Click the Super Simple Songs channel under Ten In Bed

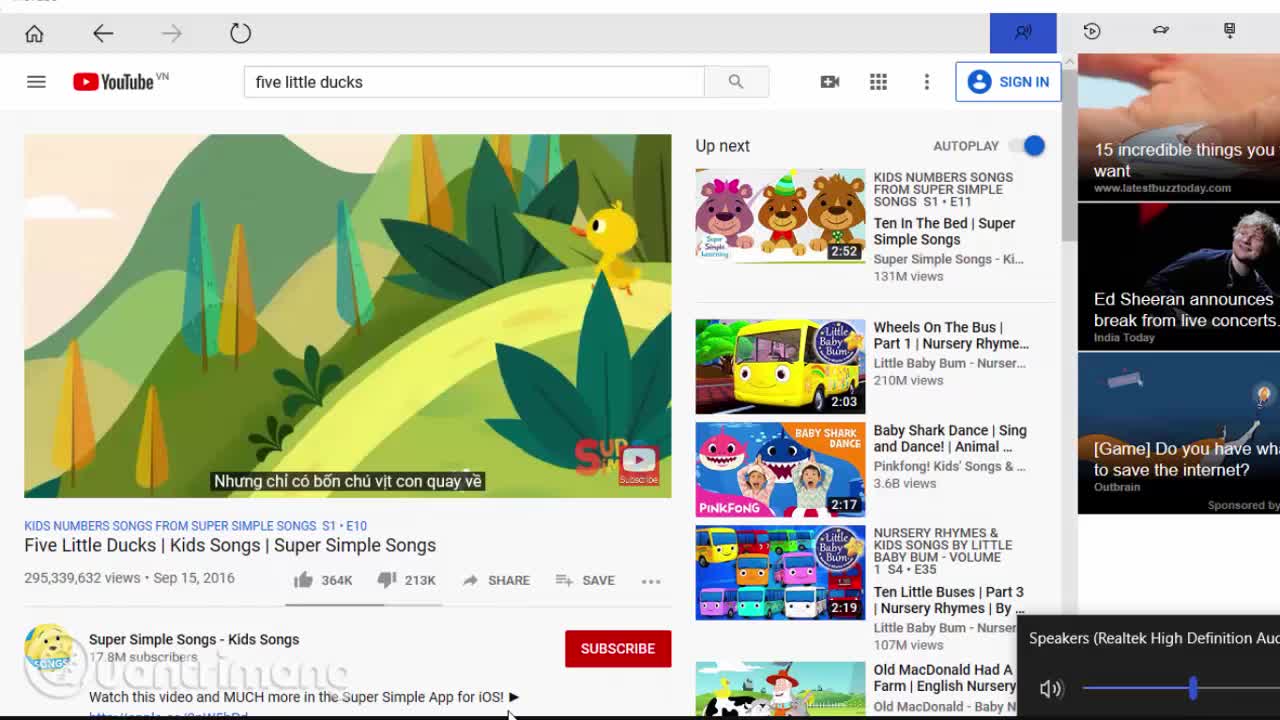(948, 259)
